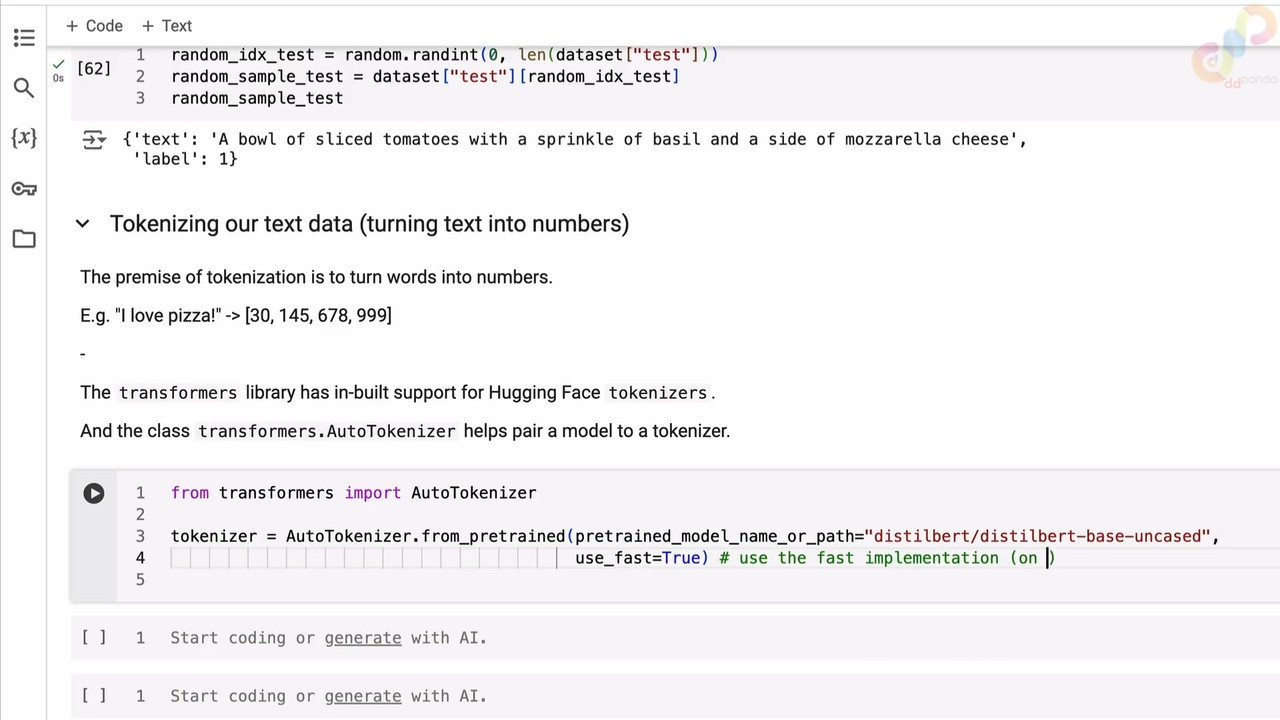Screen dimensions: 1280x720
Task: Collapse the Tokenizing our text data section
Action: tap(83, 224)
